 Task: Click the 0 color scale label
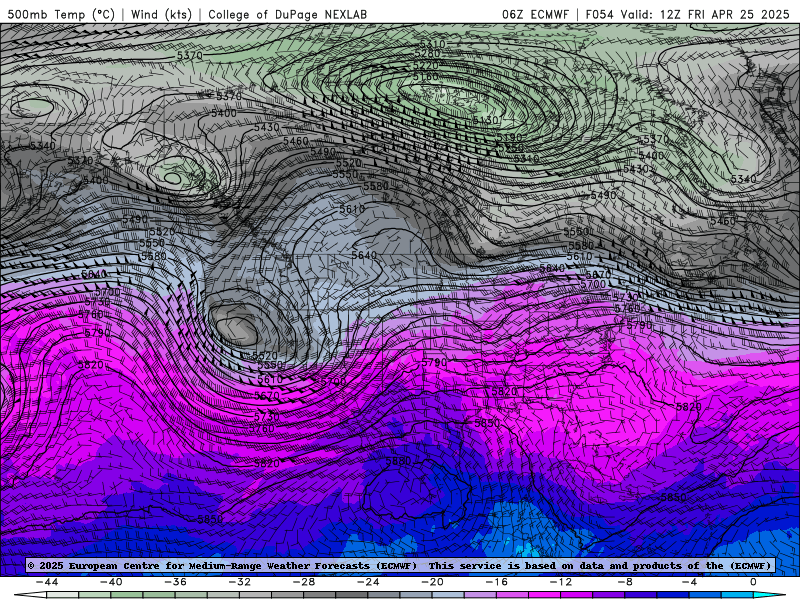coord(754,582)
